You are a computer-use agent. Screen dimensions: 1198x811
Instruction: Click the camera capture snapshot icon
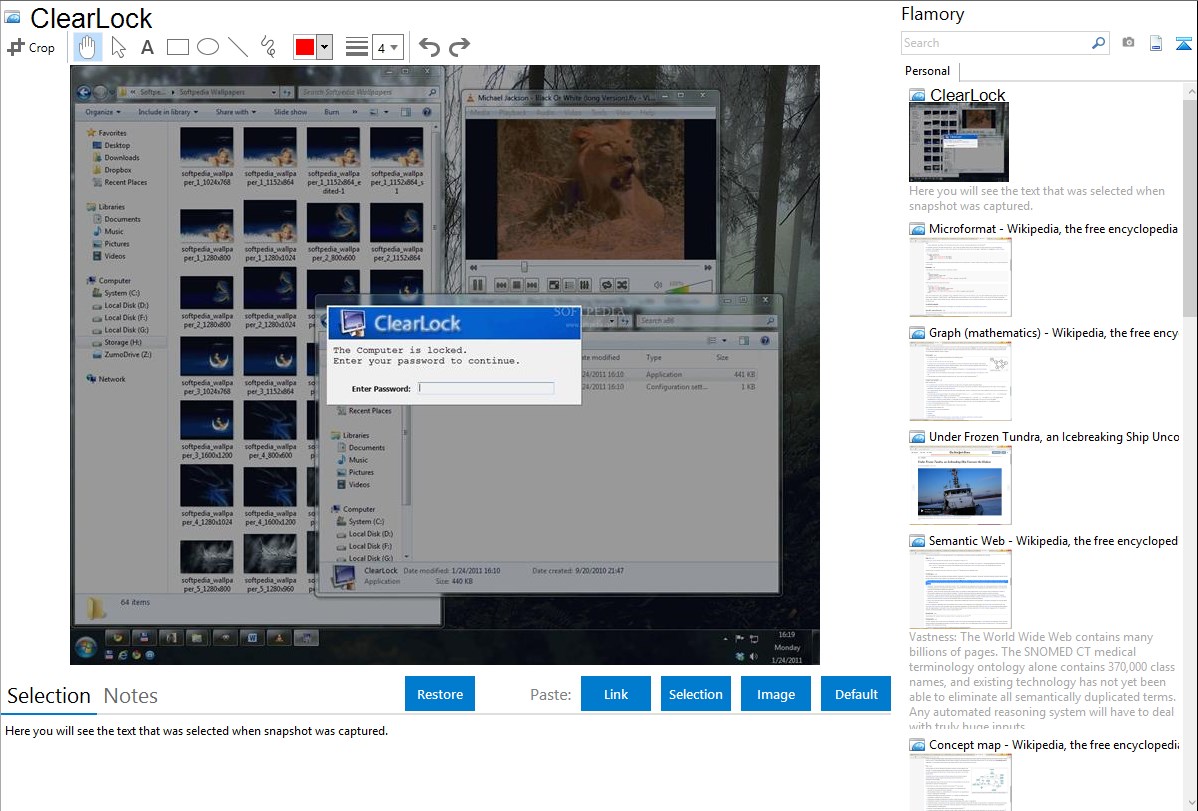pyautogui.click(x=1128, y=43)
